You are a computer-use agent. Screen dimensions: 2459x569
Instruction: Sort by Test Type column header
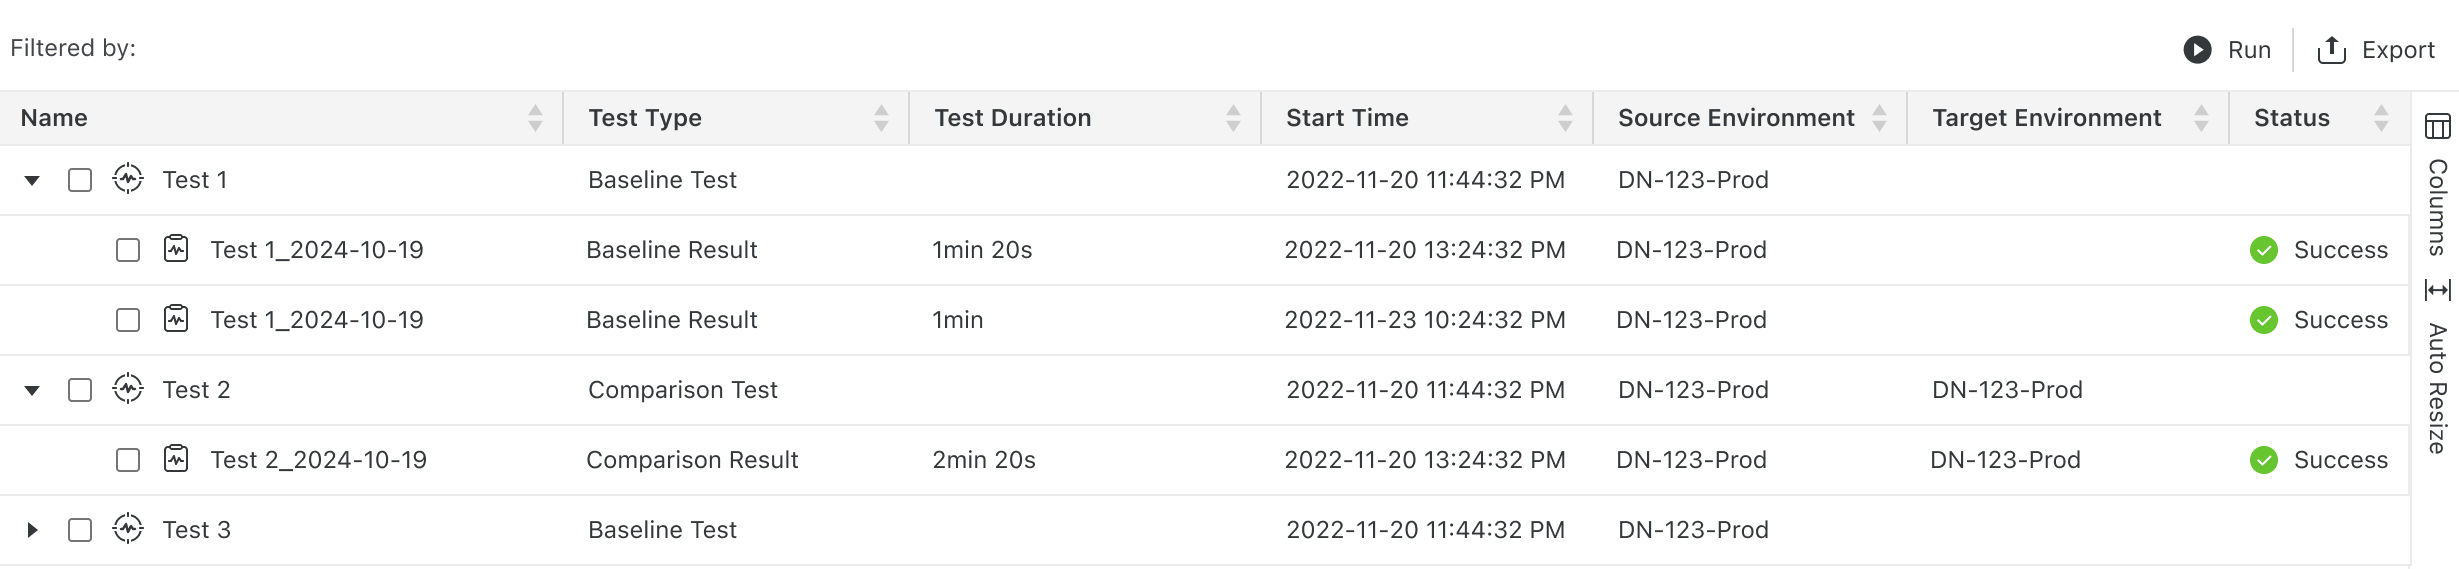coord(645,118)
